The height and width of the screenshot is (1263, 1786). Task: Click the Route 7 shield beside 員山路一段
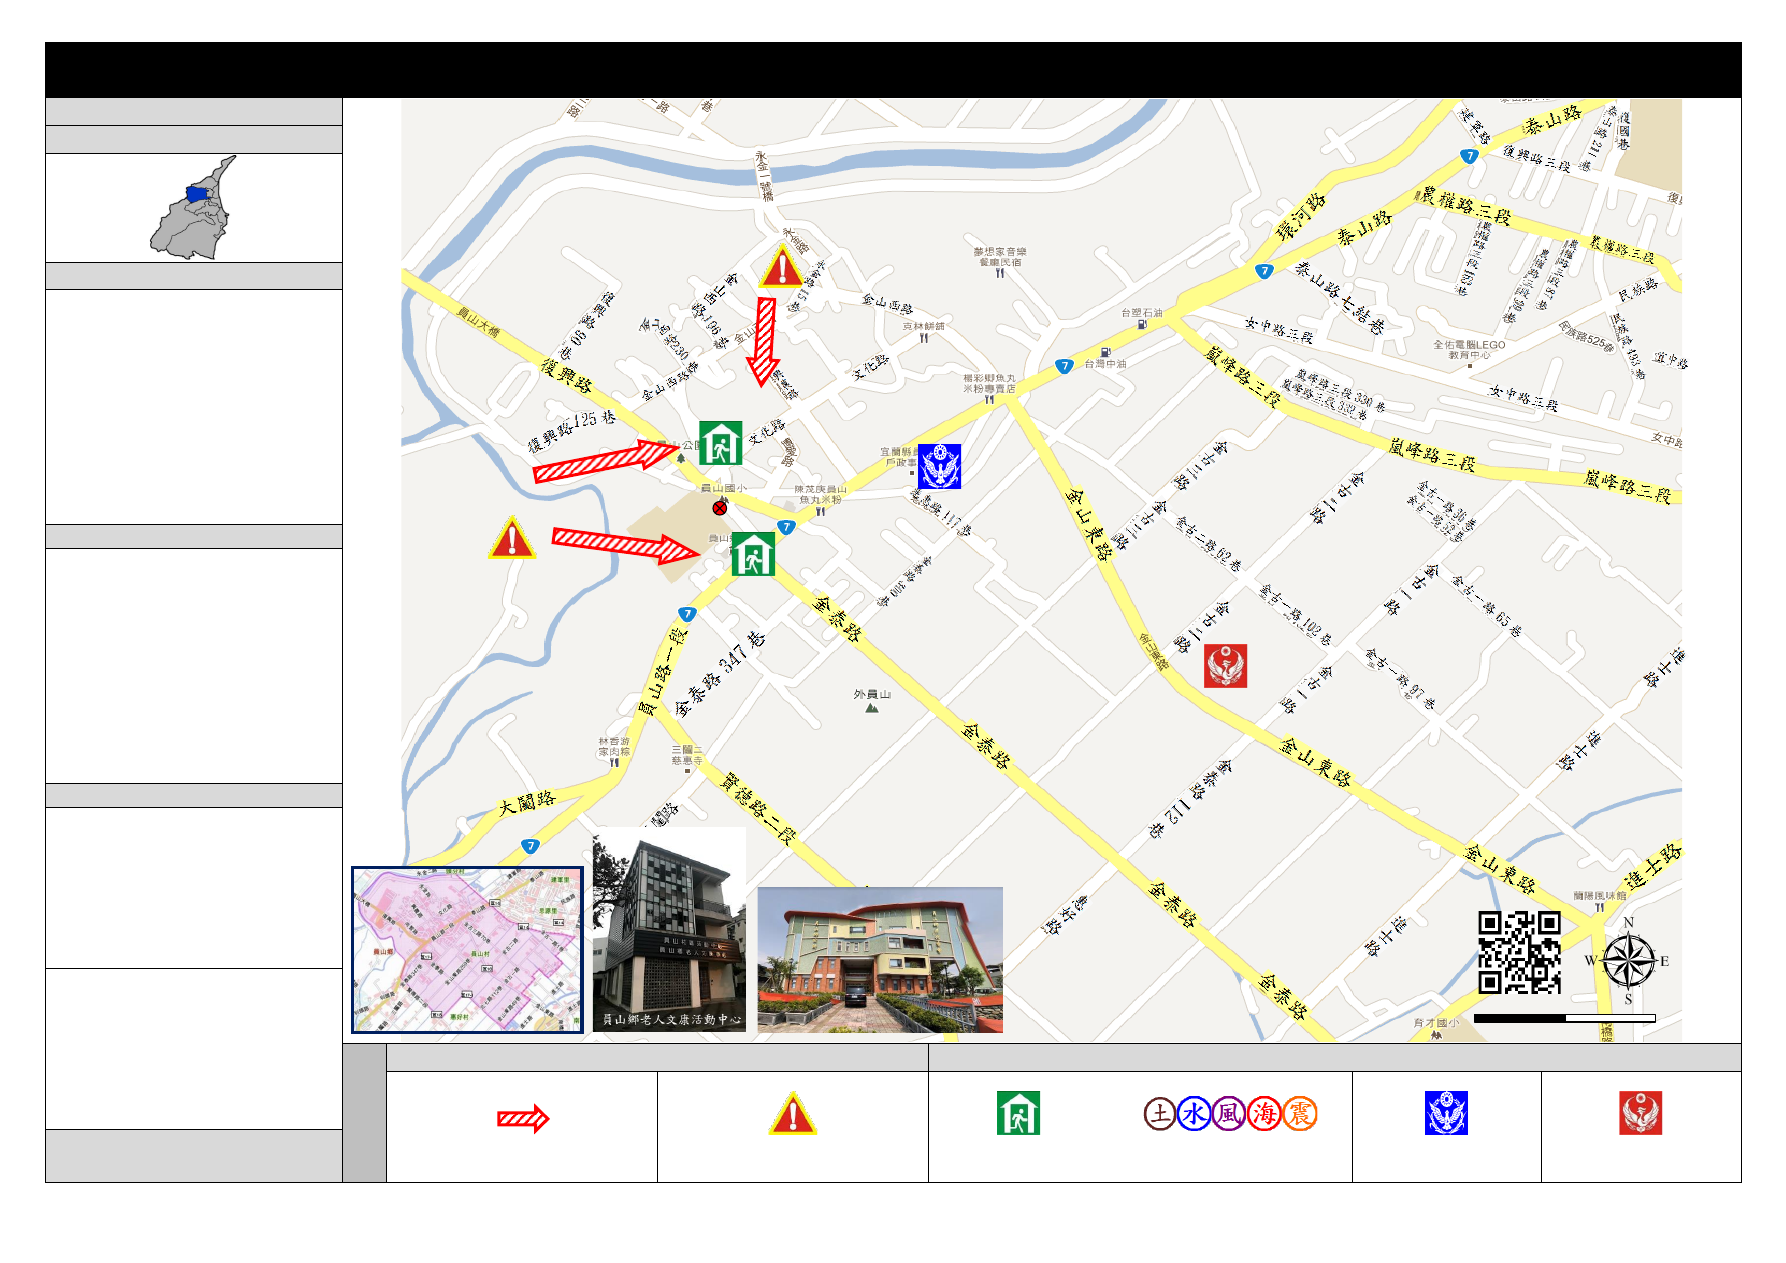[686, 614]
